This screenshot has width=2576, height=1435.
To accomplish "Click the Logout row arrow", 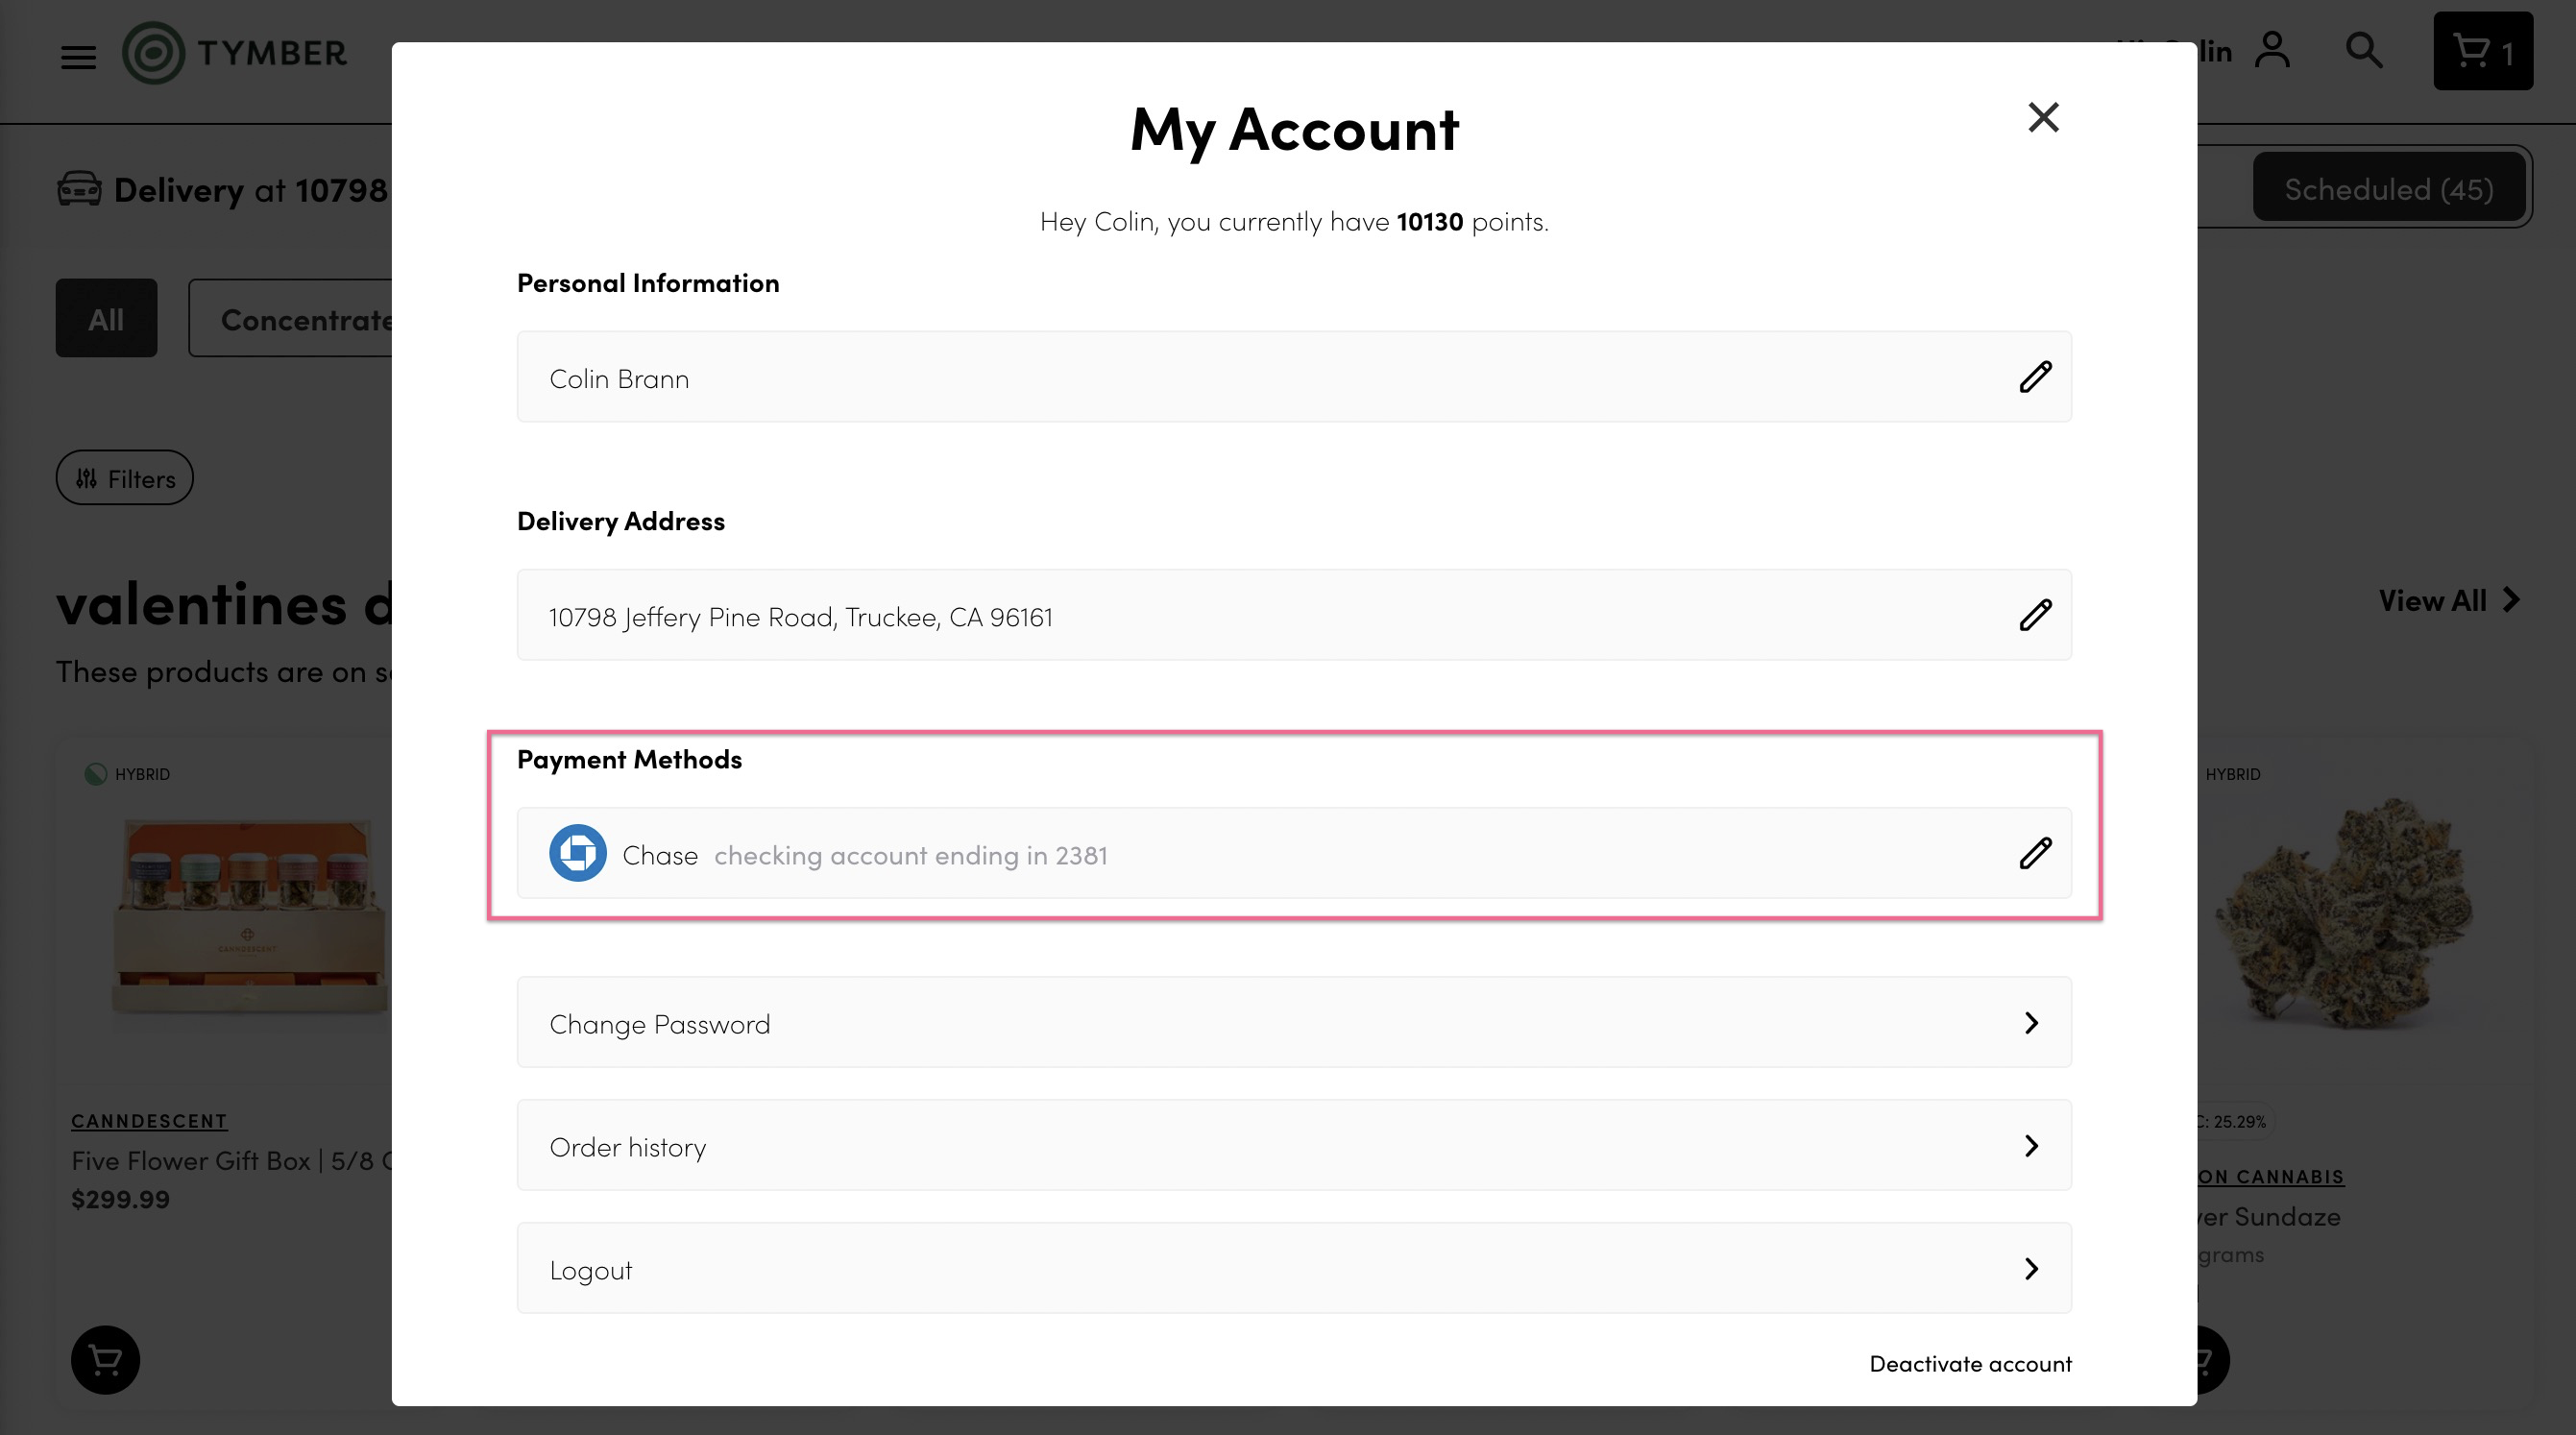I will pyautogui.click(x=2031, y=1269).
